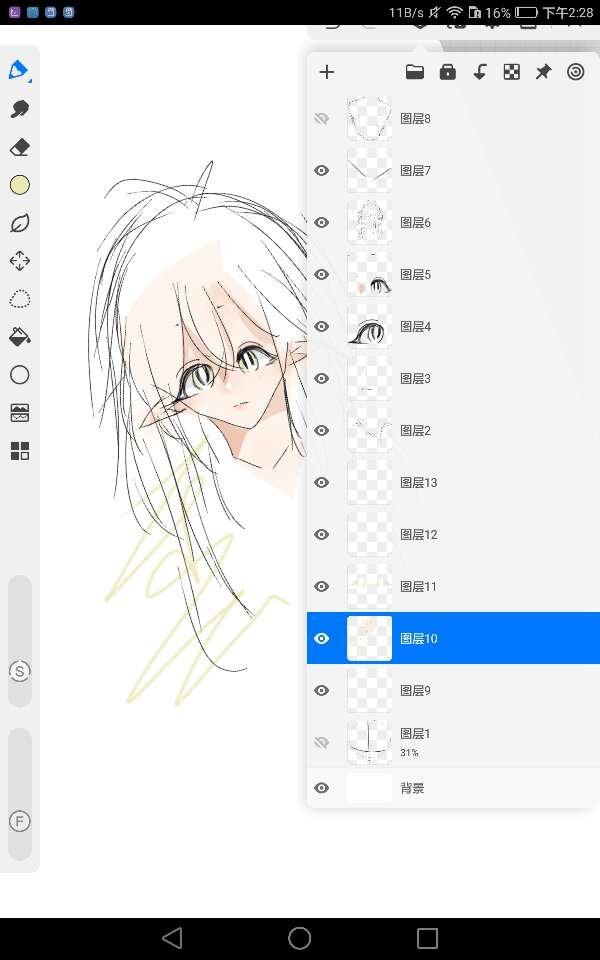The height and width of the screenshot is (960, 600).
Task: Toggle checkerboard alpha lock icon
Action: [x=511, y=72]
